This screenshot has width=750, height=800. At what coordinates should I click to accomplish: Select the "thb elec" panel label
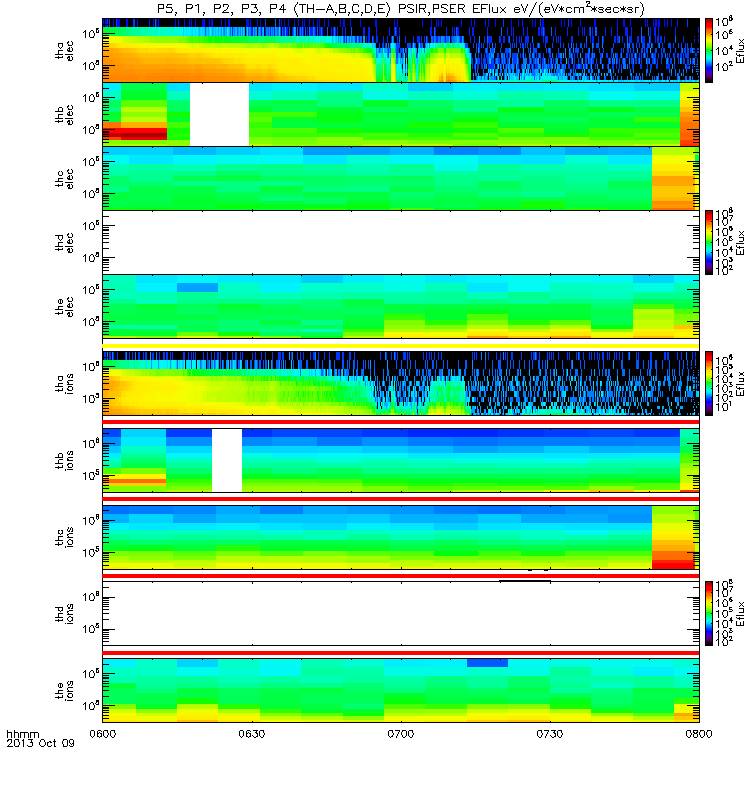click(64, 114)
